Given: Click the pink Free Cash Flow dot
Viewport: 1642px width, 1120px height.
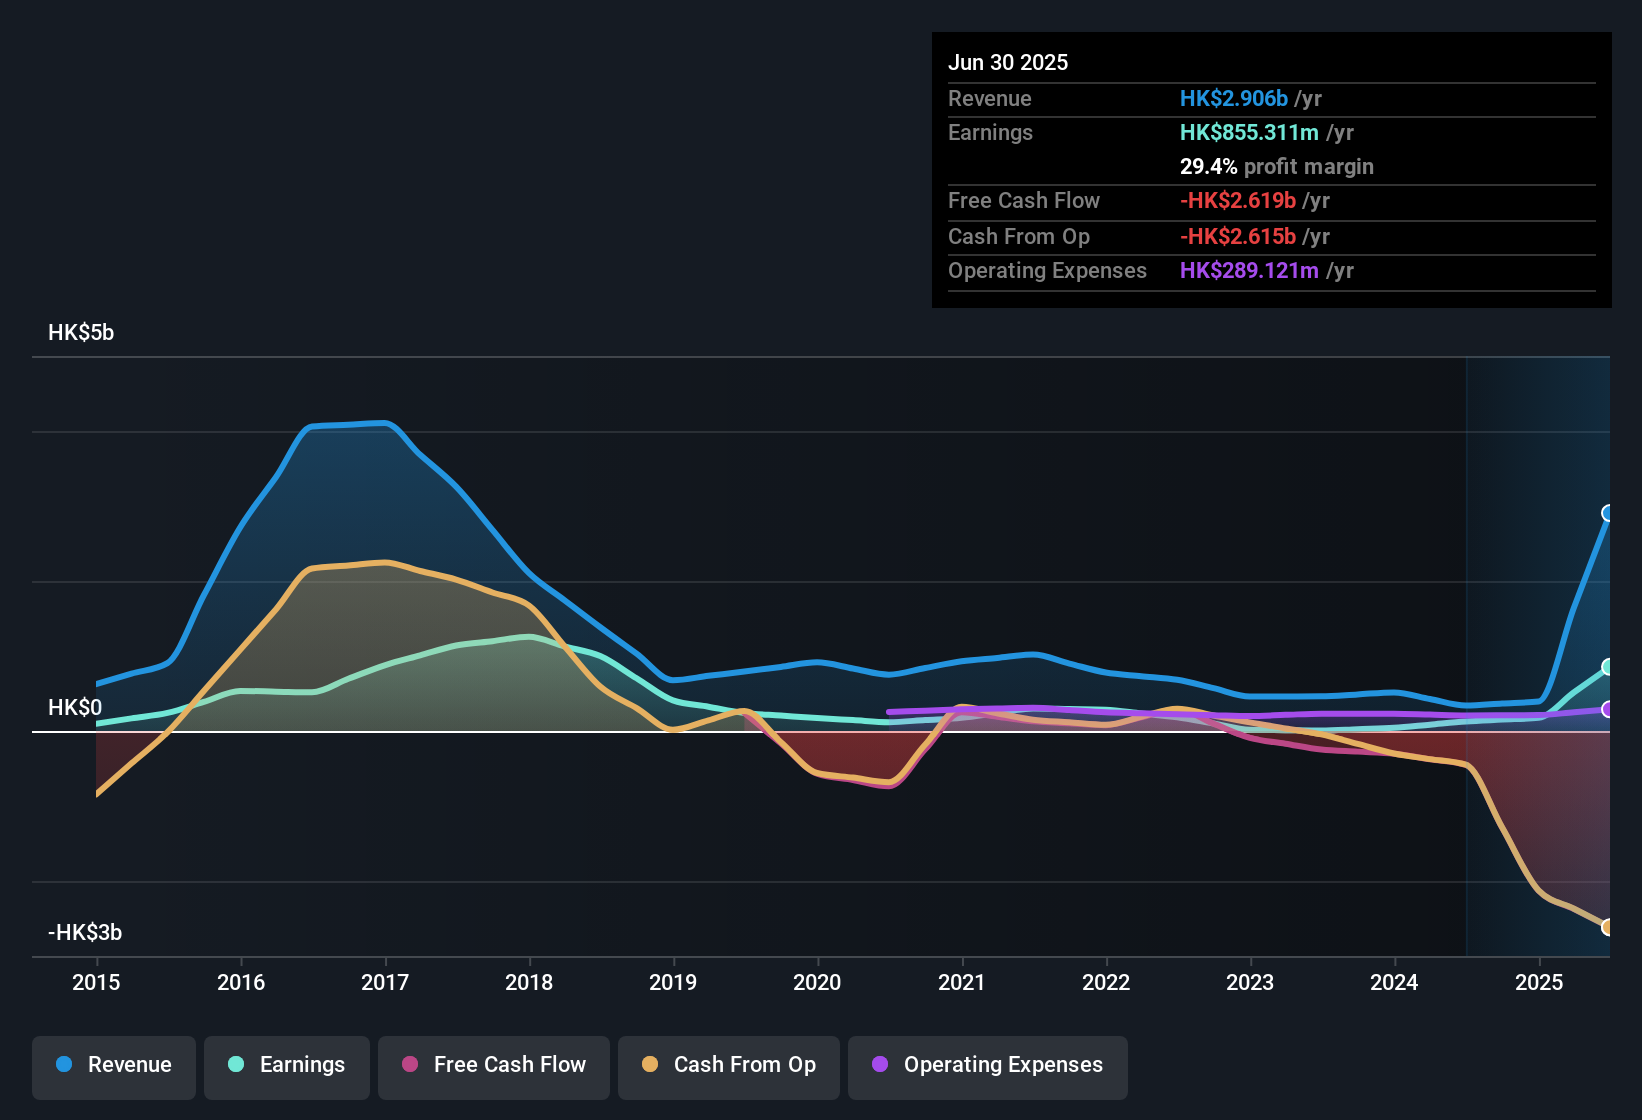Looking at the screenshot, I should point(410,1065).
